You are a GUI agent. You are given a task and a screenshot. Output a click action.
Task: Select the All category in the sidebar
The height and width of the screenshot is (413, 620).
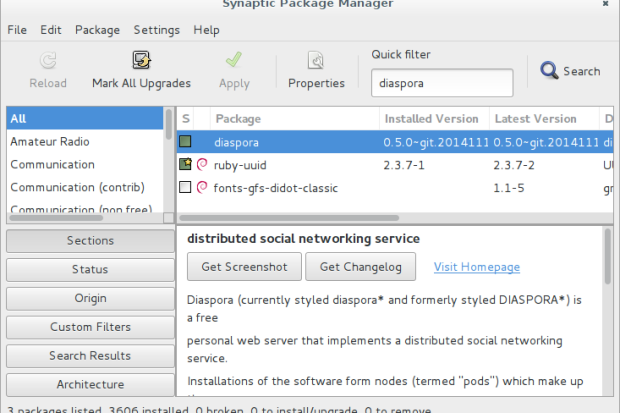coord(85,118)
